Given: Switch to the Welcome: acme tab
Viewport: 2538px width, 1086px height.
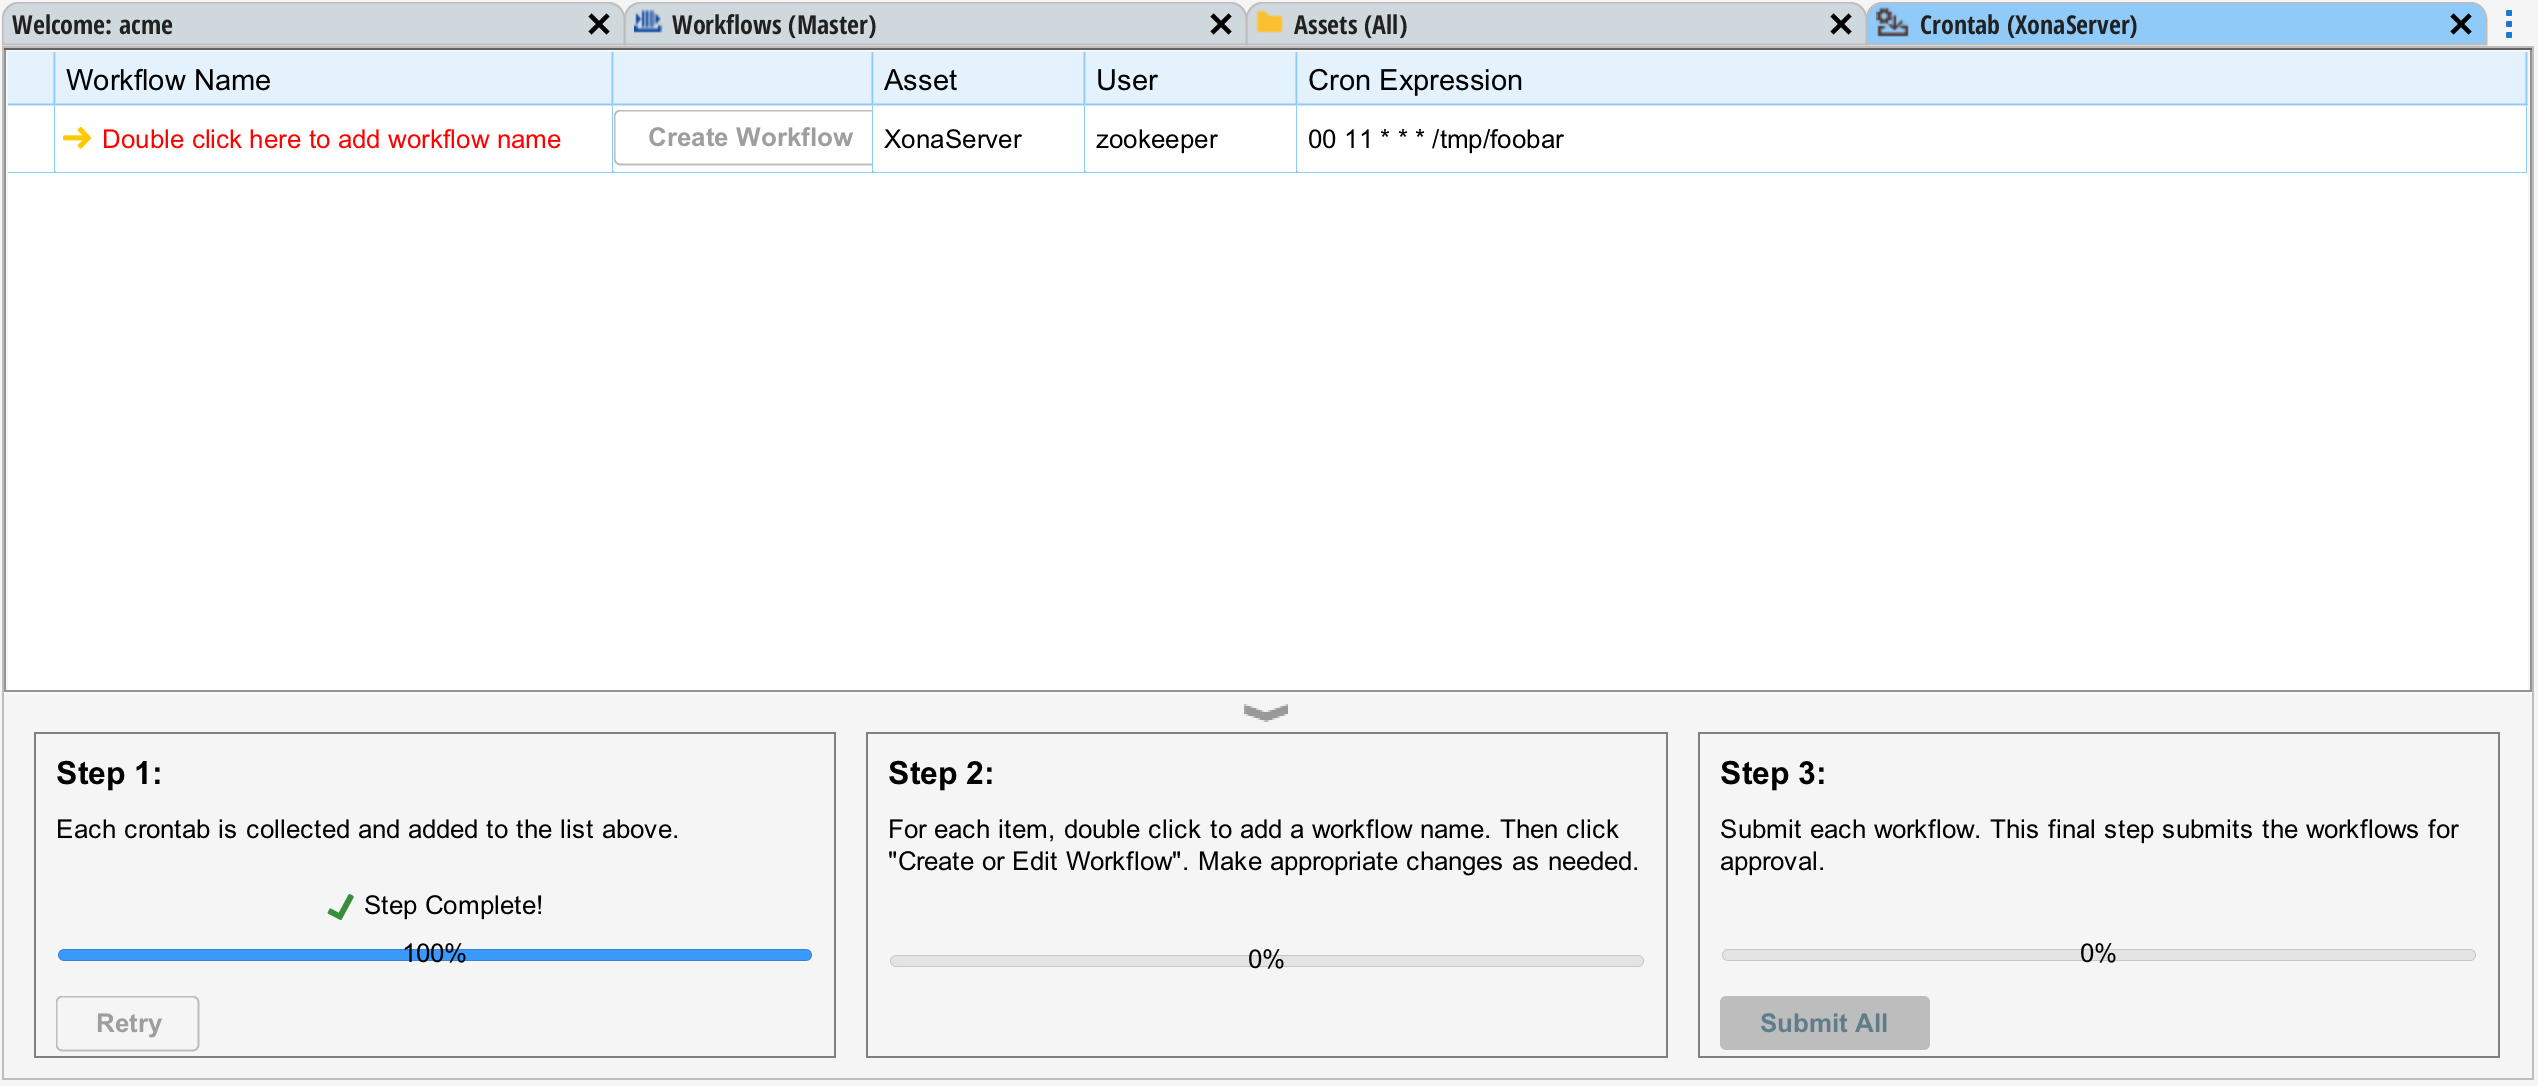Looking at the screenshot, I should [x=92, y=25].
